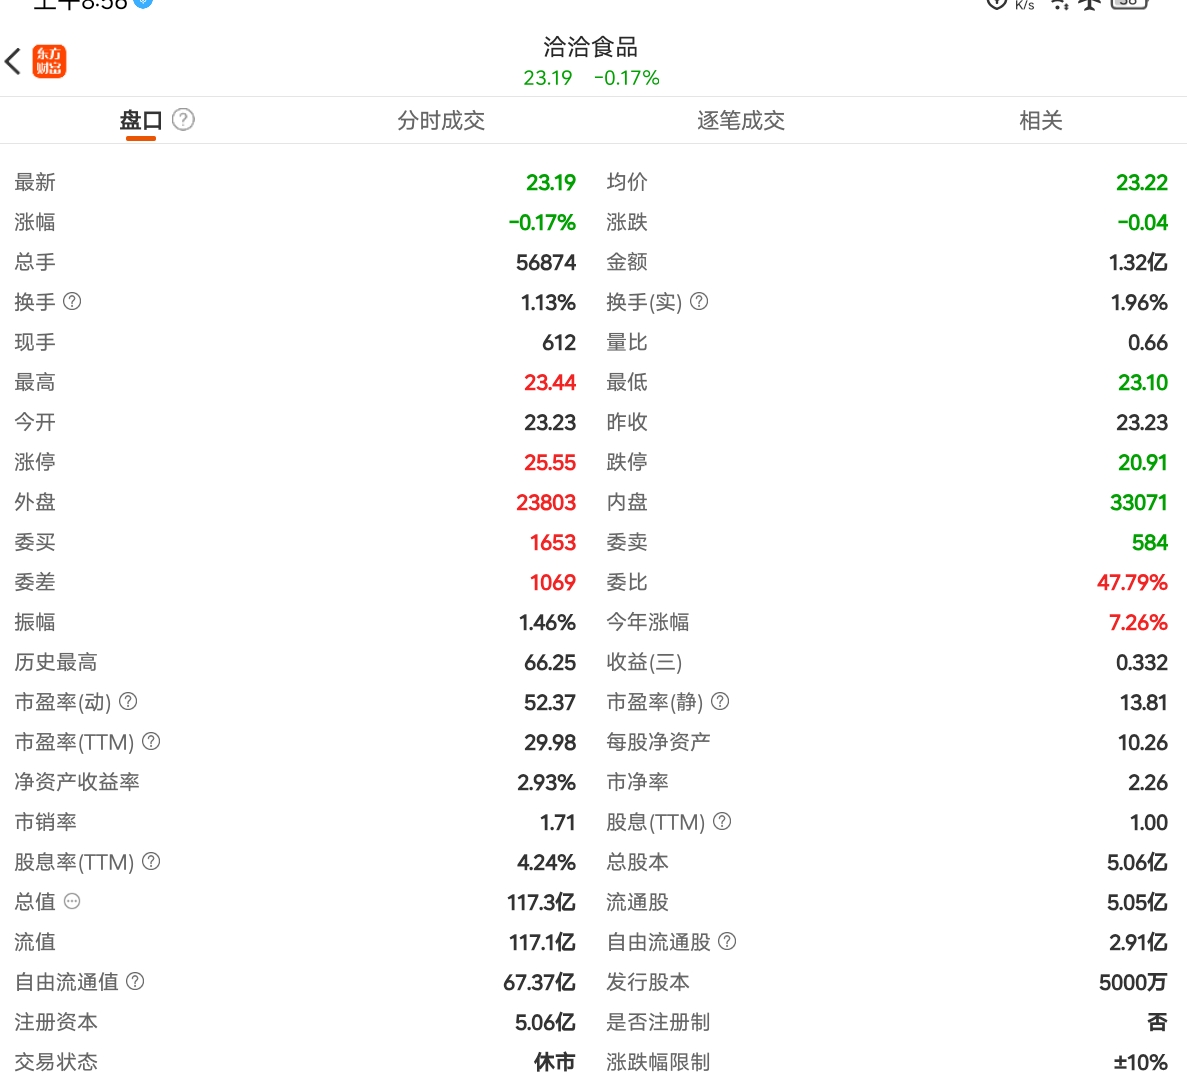Select 委买 value 1653
Viewport: 1187px width, 1079px height.
(553, 543)
